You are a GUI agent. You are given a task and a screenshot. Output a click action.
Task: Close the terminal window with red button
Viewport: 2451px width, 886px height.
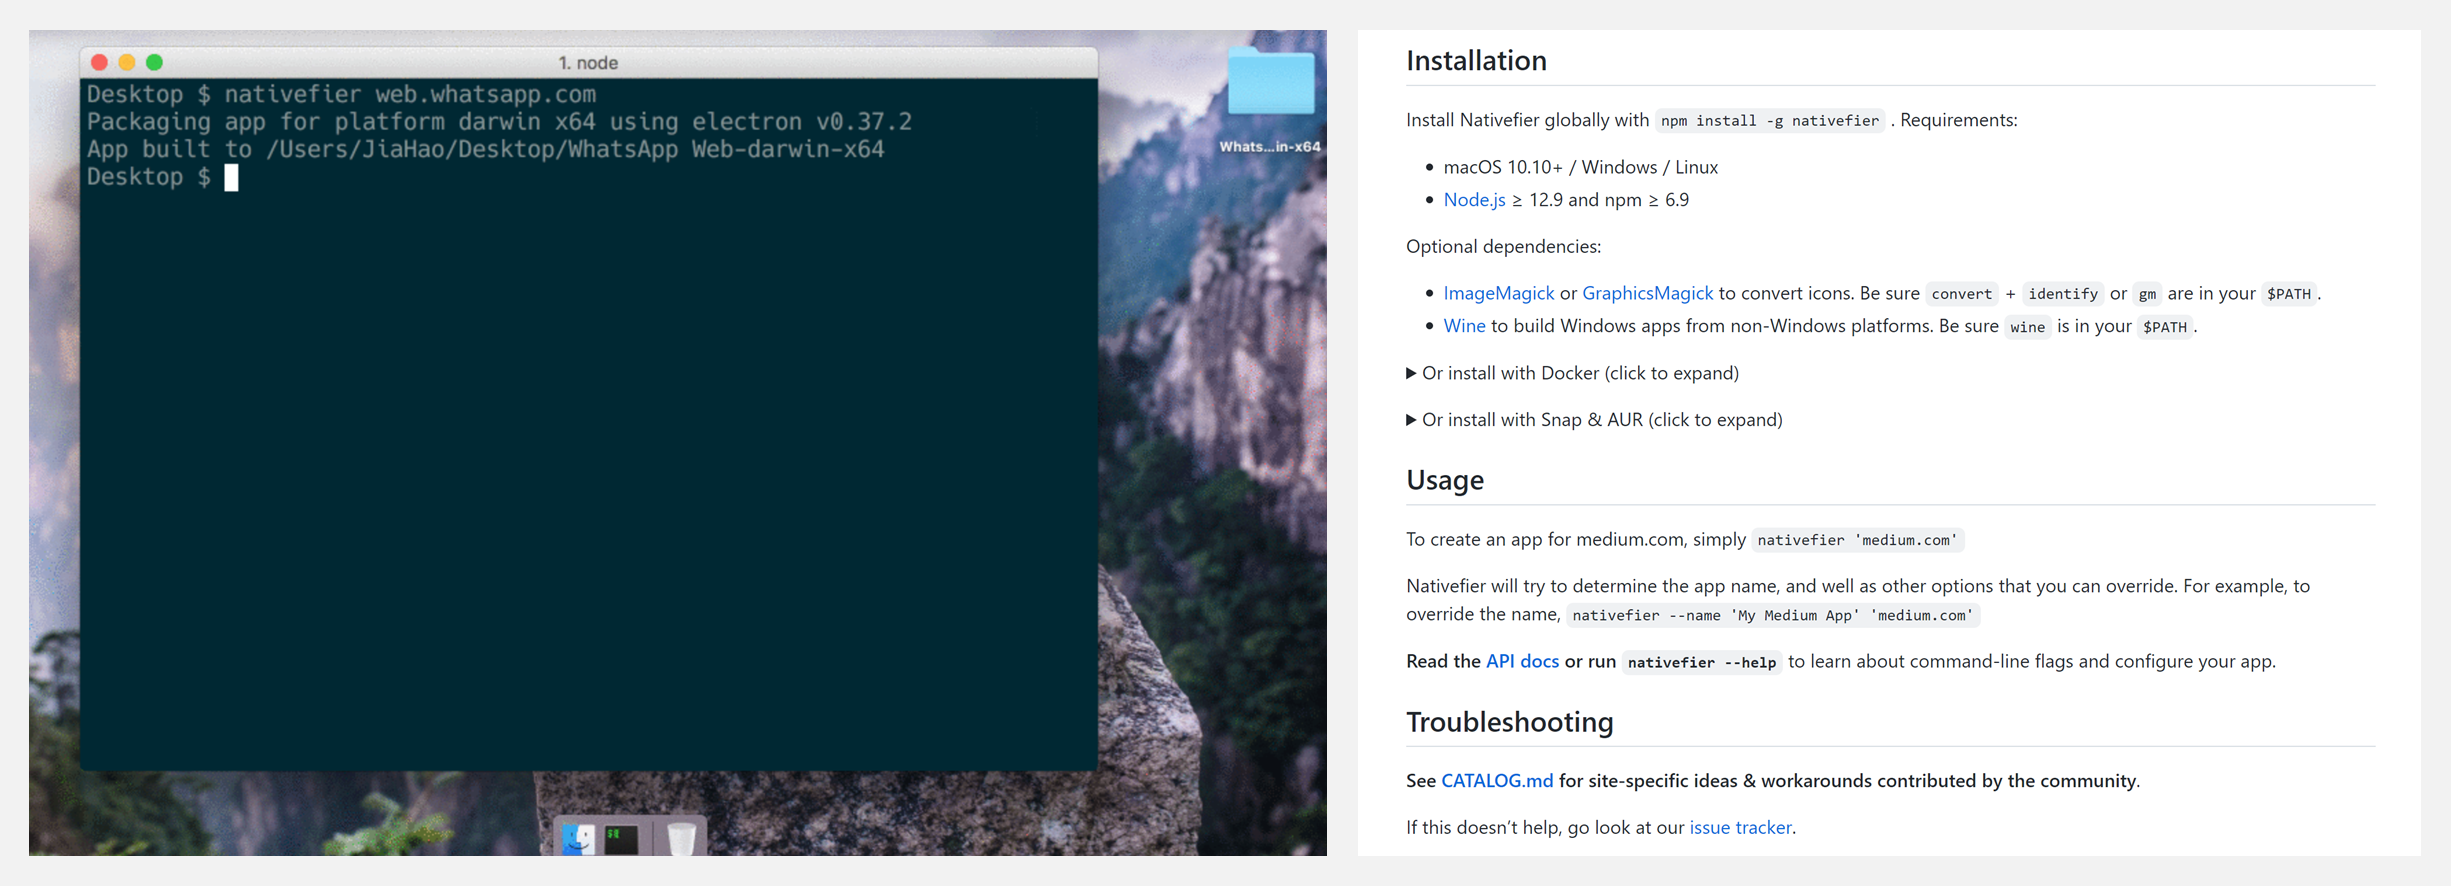coord(99,62)
